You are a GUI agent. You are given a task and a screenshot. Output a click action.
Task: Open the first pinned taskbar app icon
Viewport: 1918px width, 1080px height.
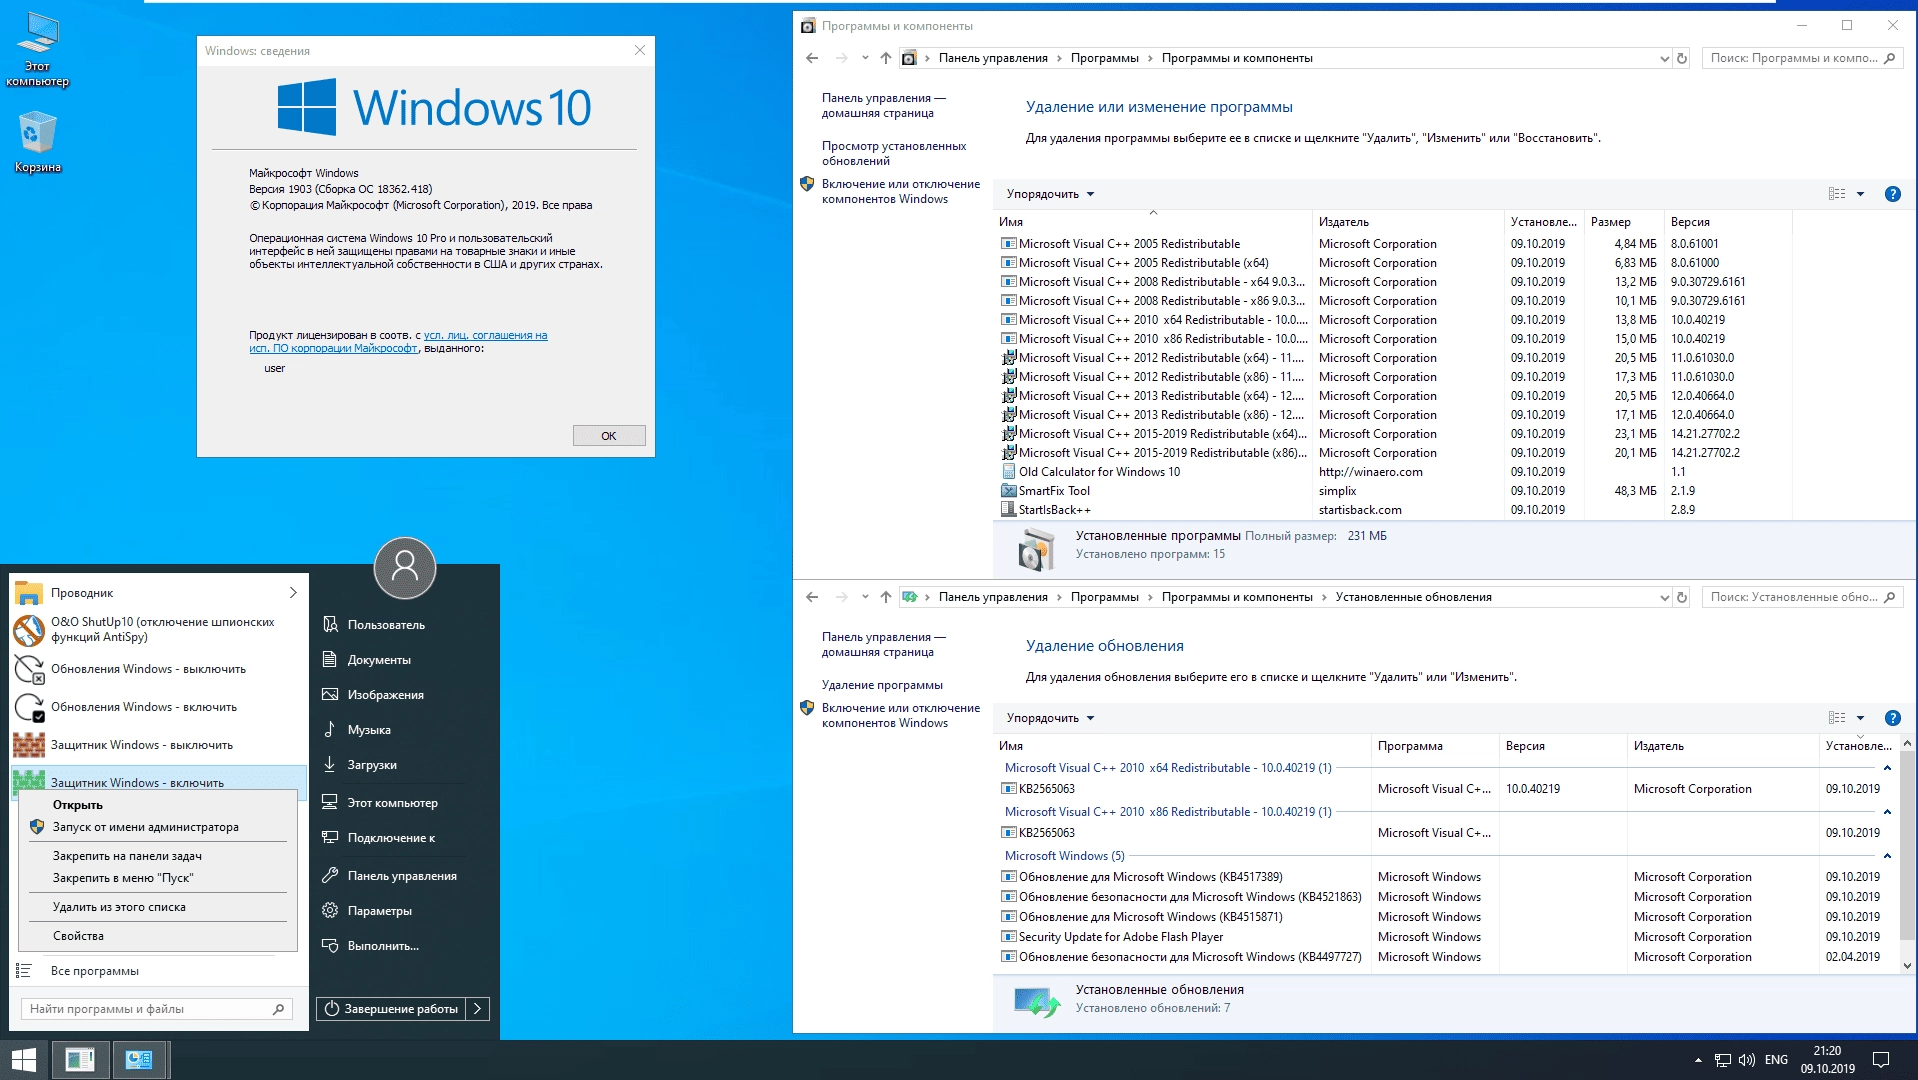pyautogui.click(x=80, y=1060)
